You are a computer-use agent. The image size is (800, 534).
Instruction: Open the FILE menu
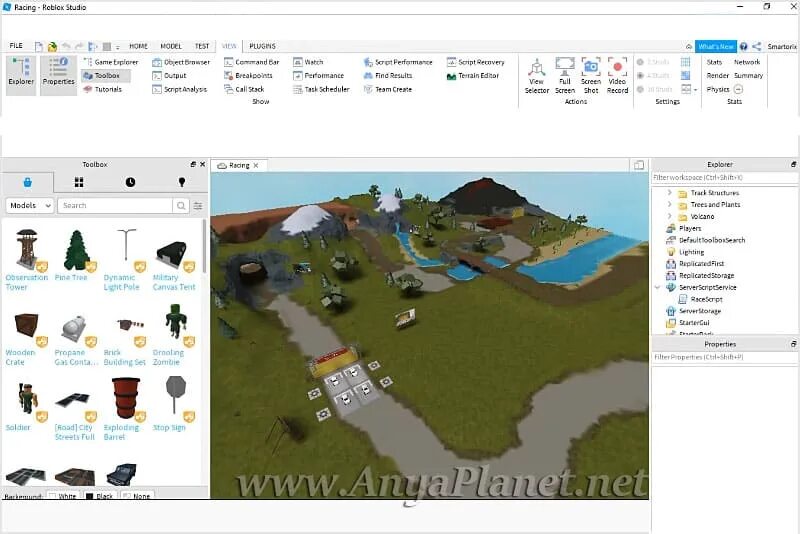(x=16, y=46)
